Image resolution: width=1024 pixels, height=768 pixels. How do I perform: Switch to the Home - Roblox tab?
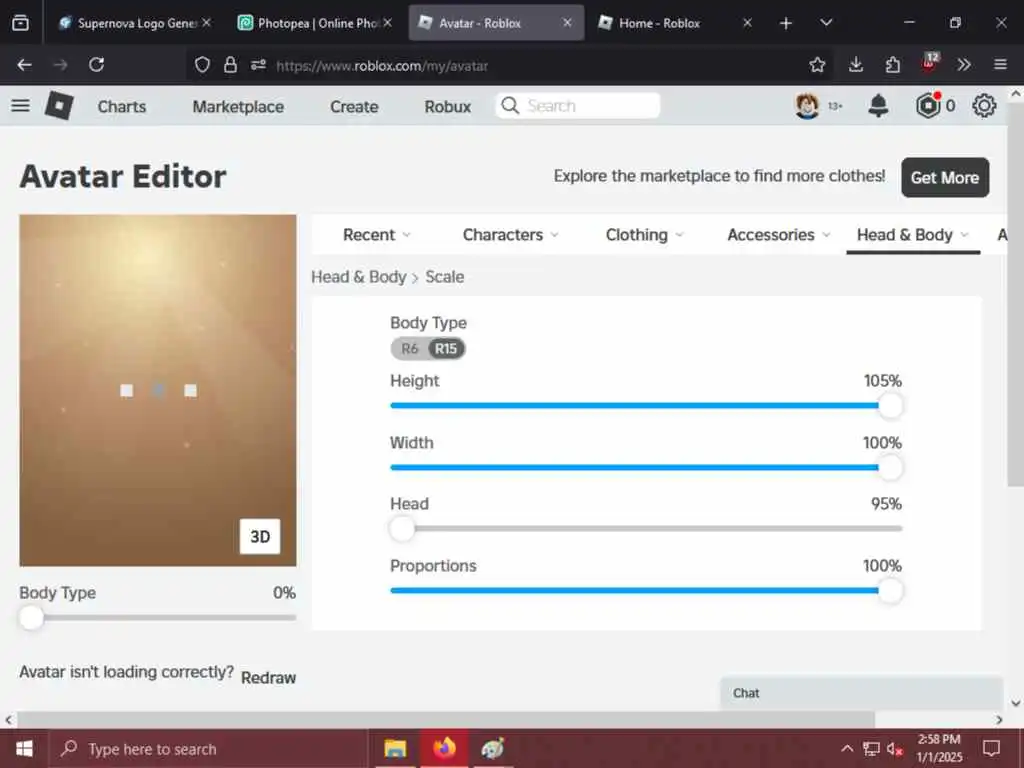click(675, 24)
